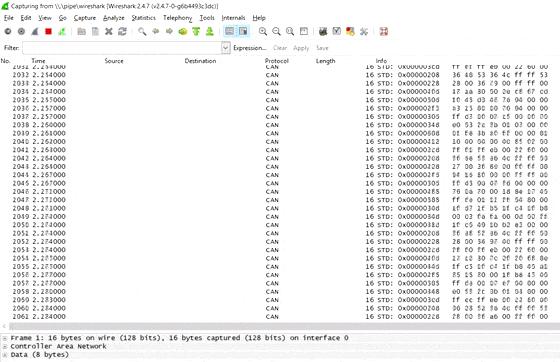Toggle auto scroll in live capture
The height and width of the screenshot is (362, 560).
tap(243, 31)
